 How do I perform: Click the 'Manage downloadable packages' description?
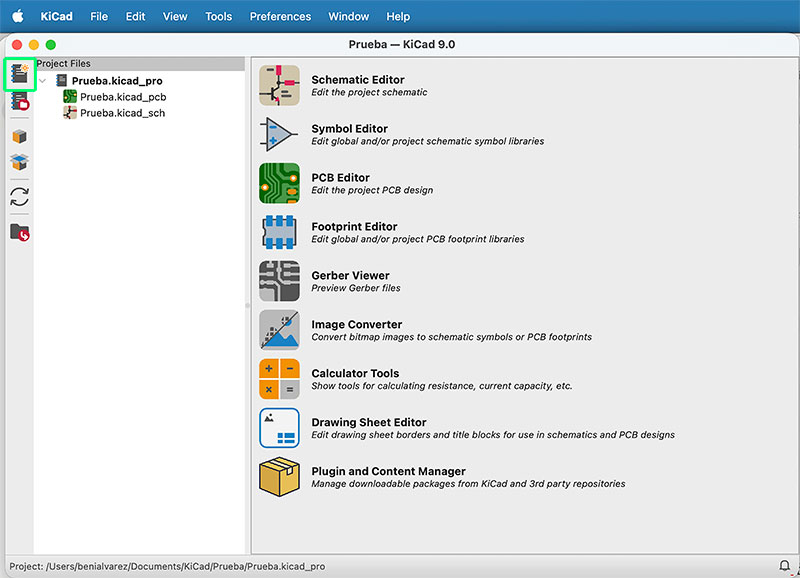468,484
